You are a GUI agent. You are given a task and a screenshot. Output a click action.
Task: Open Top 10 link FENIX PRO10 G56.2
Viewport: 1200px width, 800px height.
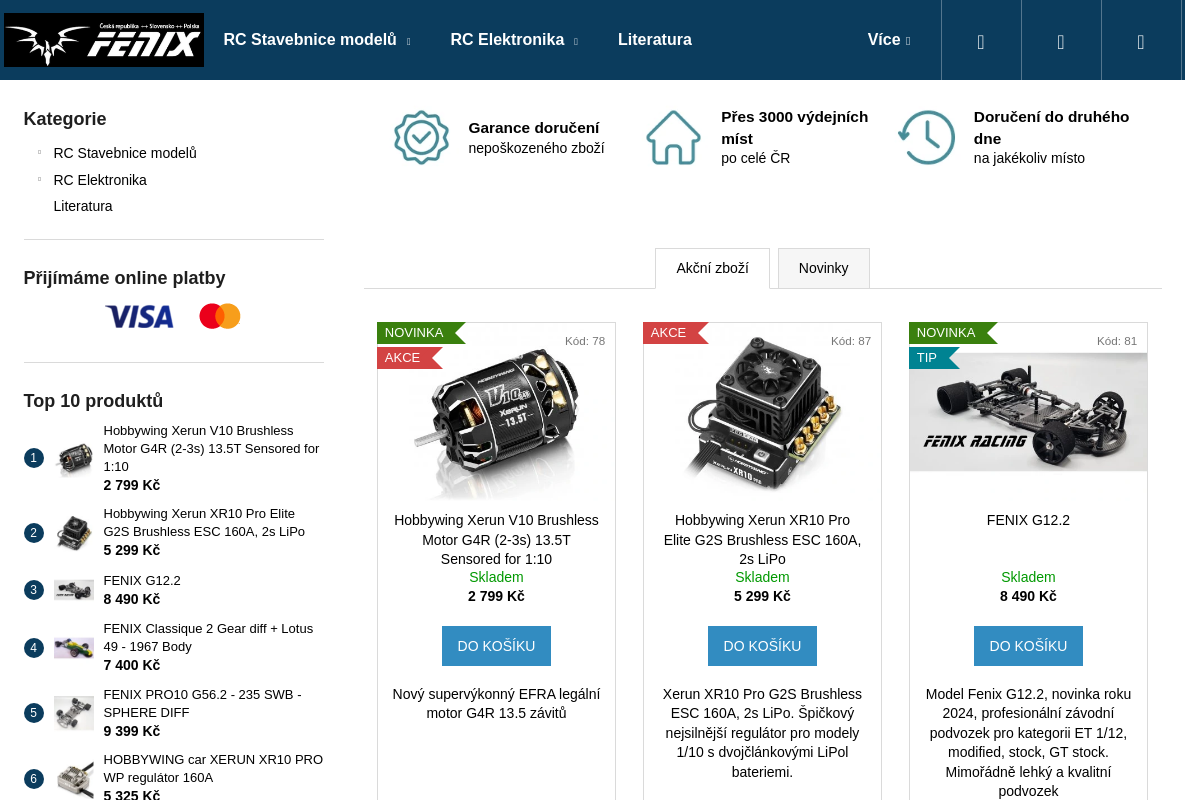202,704
